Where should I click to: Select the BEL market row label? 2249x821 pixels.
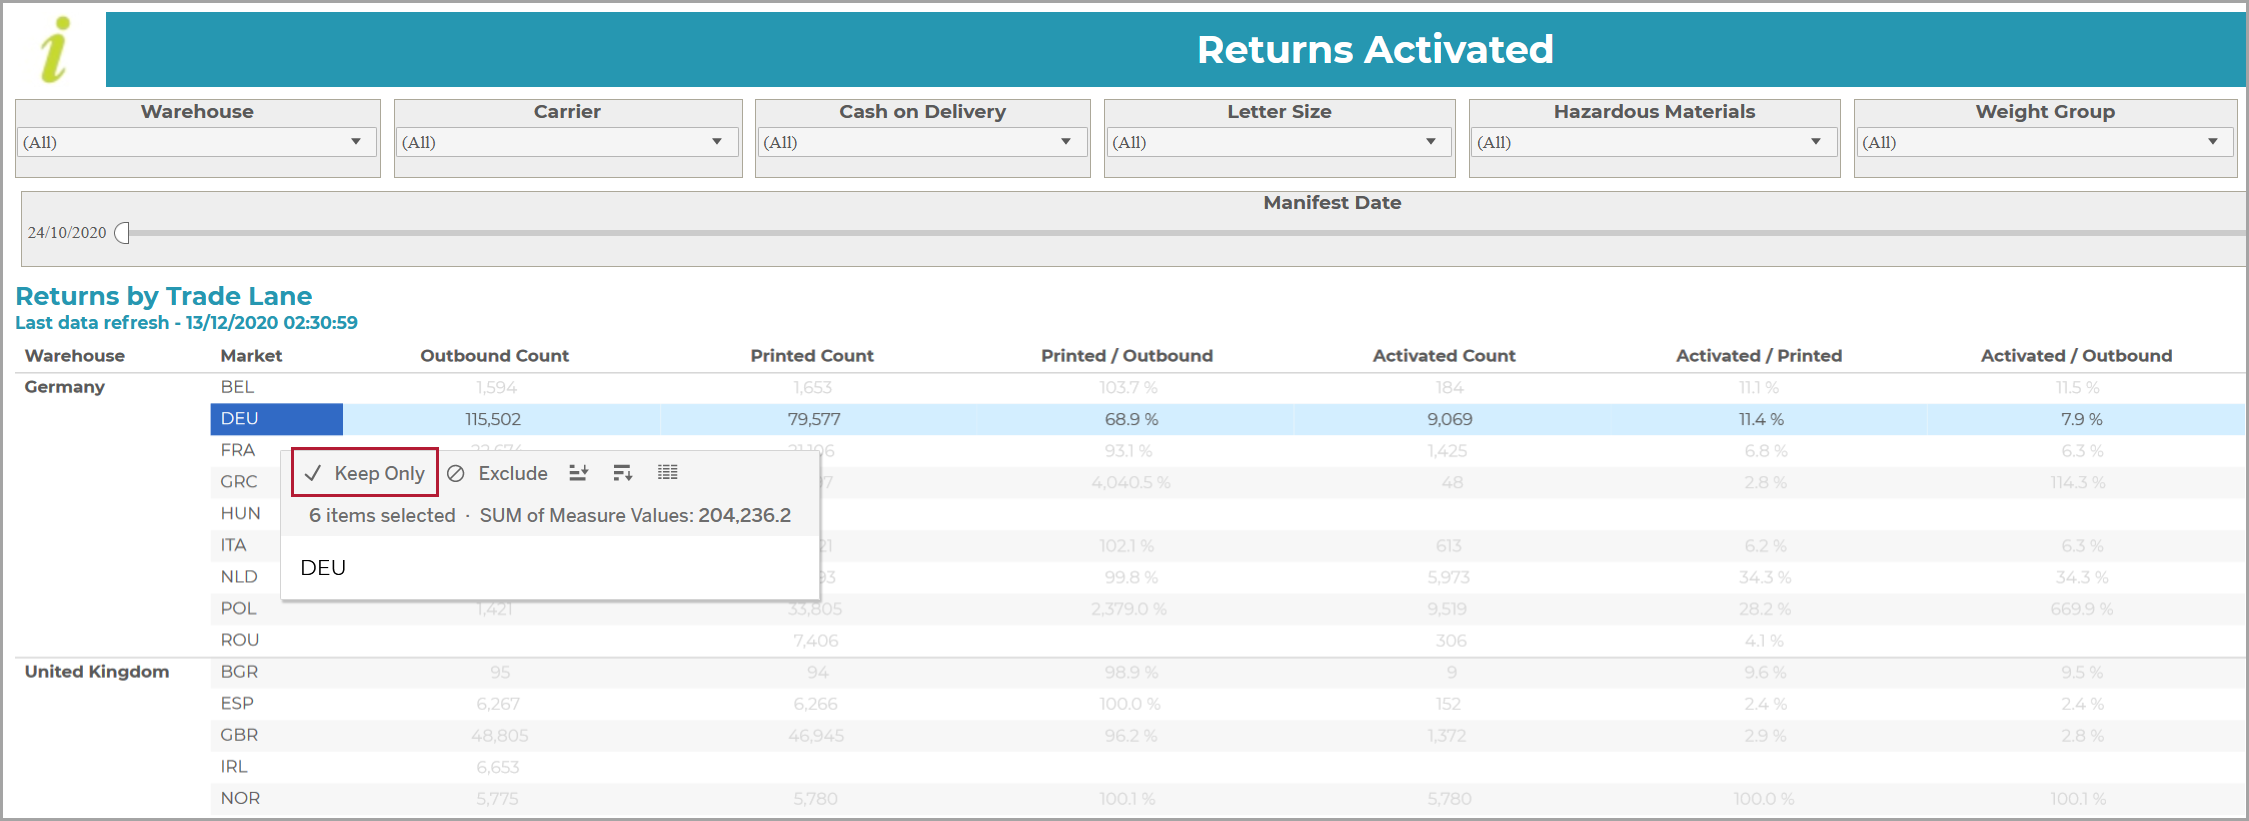pyautogui.click(x=237, y=387)
